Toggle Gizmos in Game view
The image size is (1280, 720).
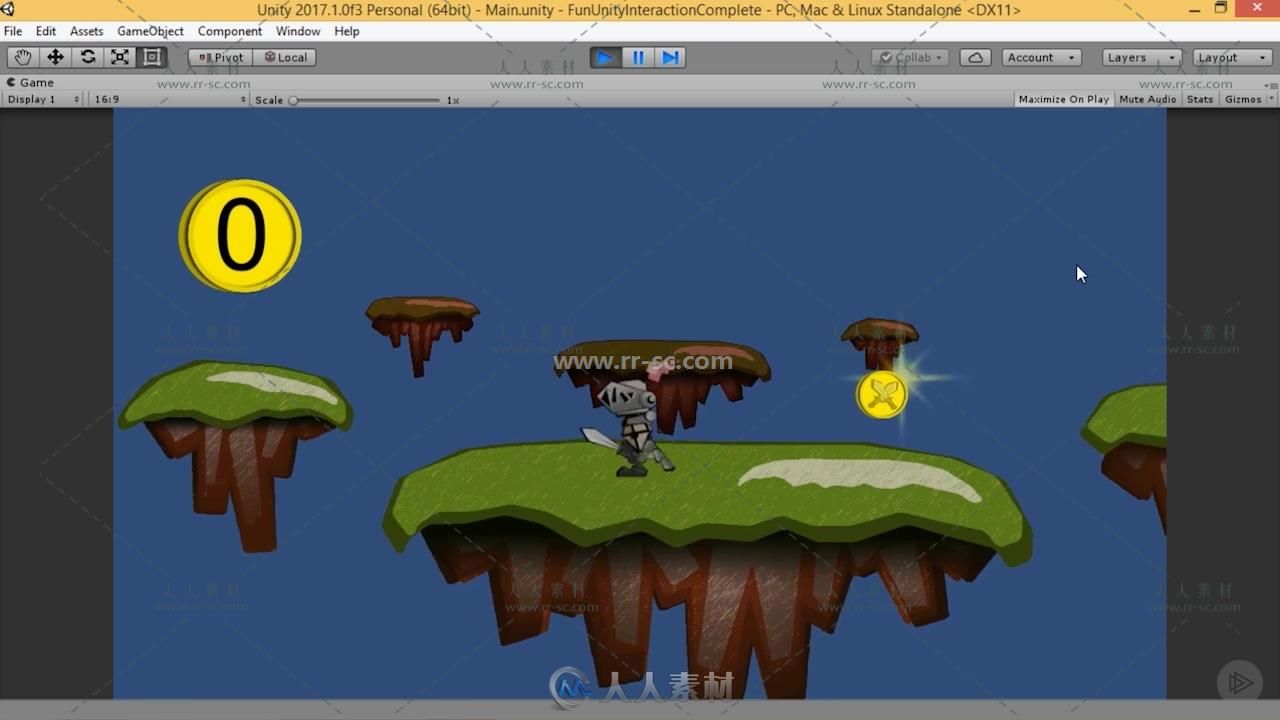1243,99
